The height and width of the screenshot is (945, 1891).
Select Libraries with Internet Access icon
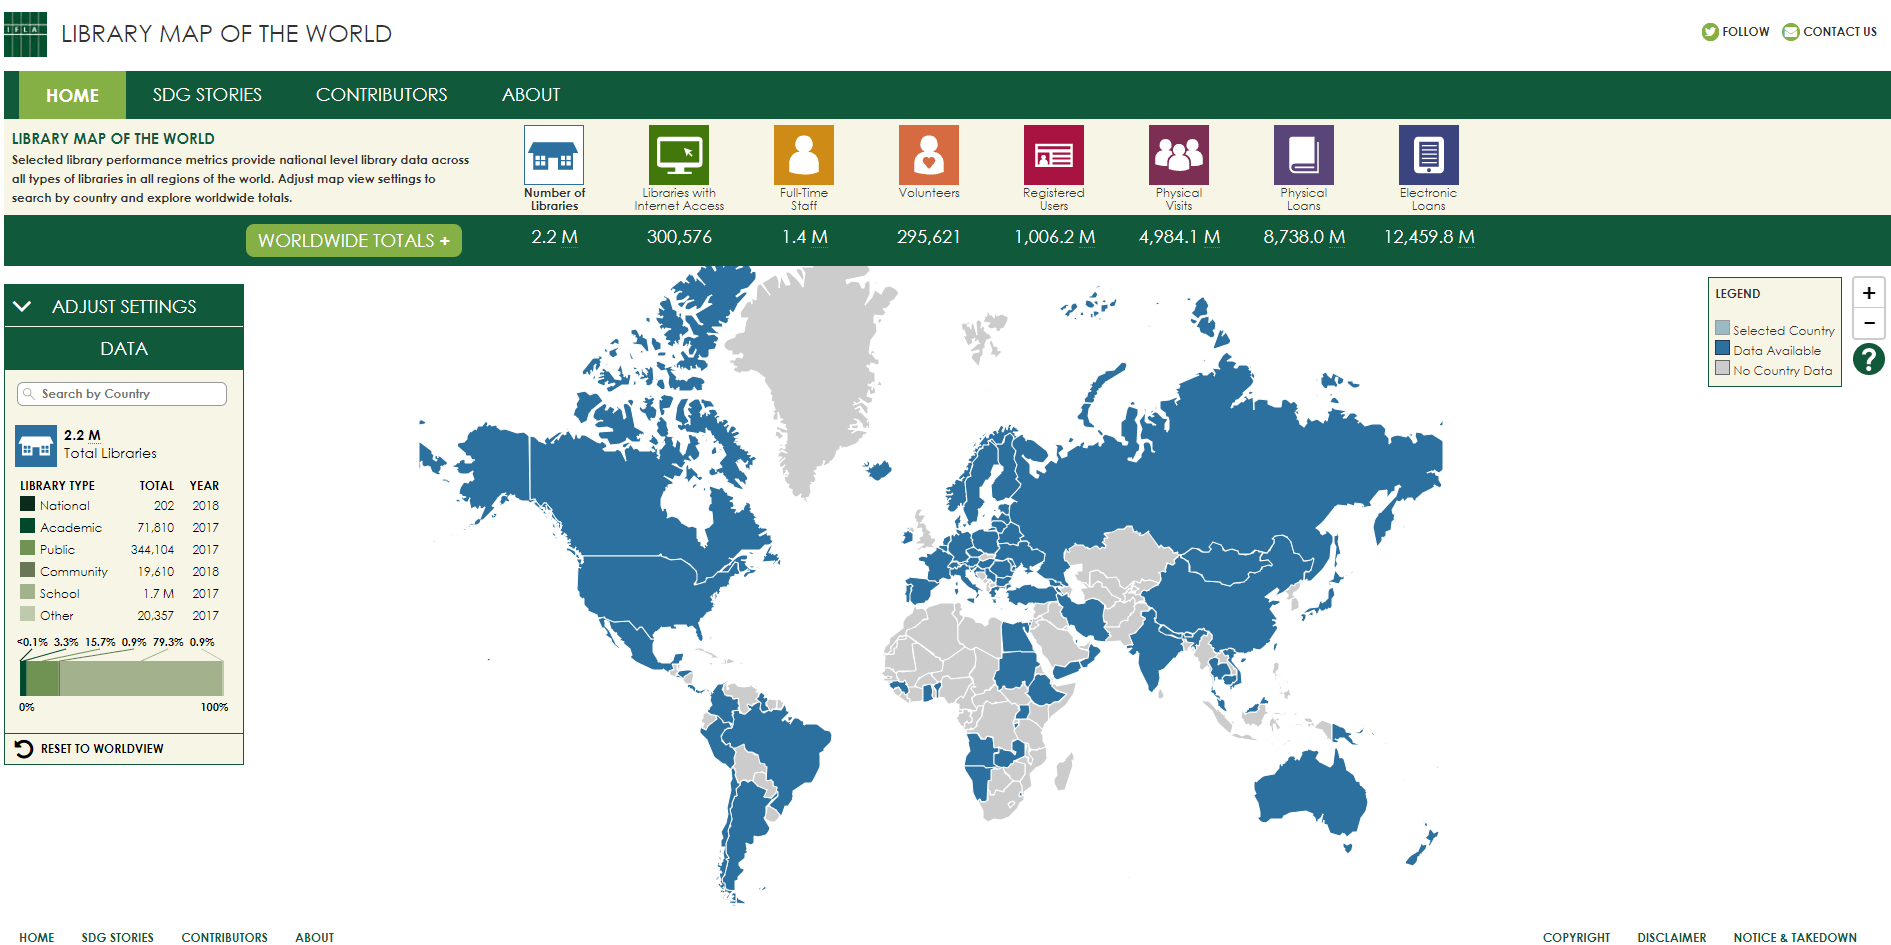coord(679,155)
